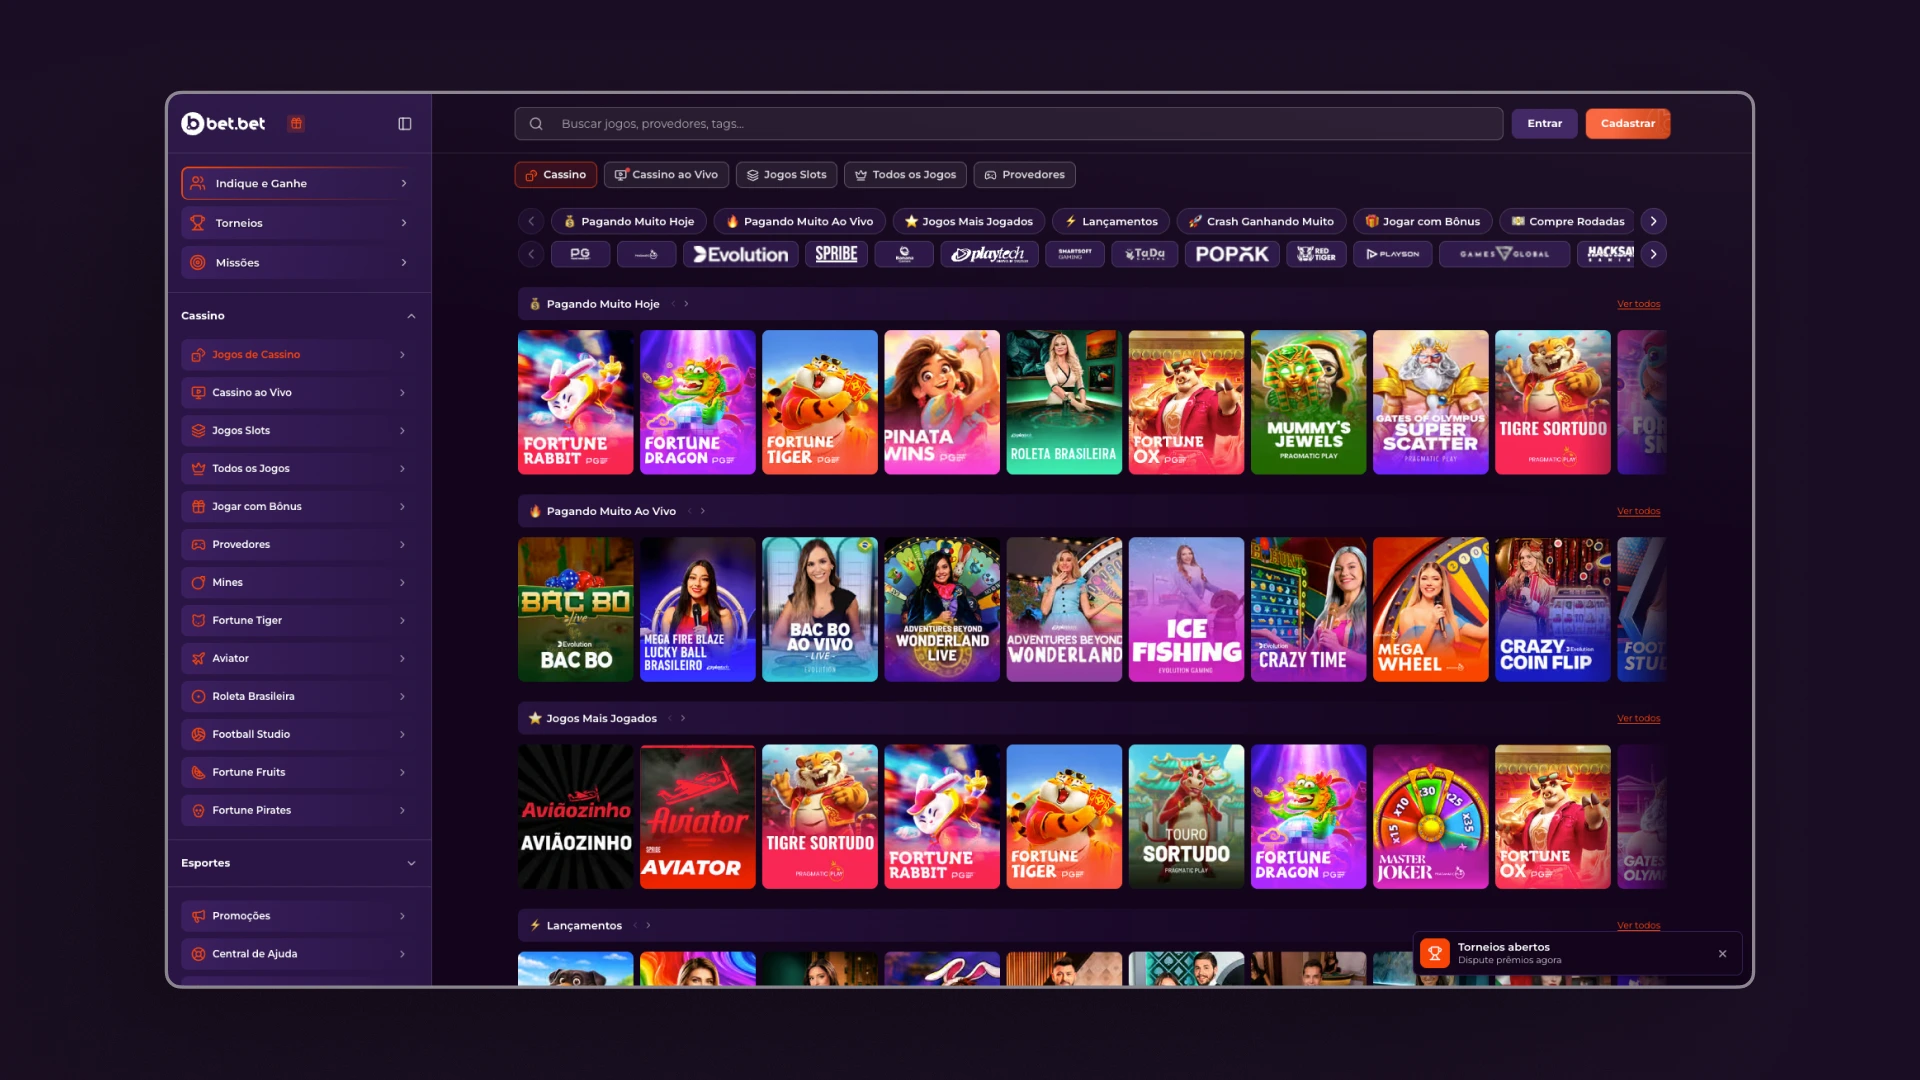Filter by Playtech provider logo
This screenshot has width=1920, height=1080.
click(x=989, y=255)
